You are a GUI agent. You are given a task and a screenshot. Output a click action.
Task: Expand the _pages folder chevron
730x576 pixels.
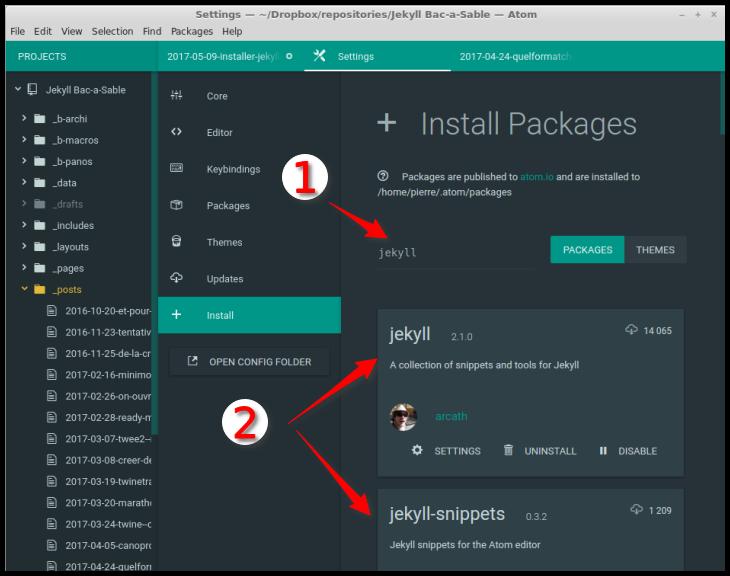24,267
